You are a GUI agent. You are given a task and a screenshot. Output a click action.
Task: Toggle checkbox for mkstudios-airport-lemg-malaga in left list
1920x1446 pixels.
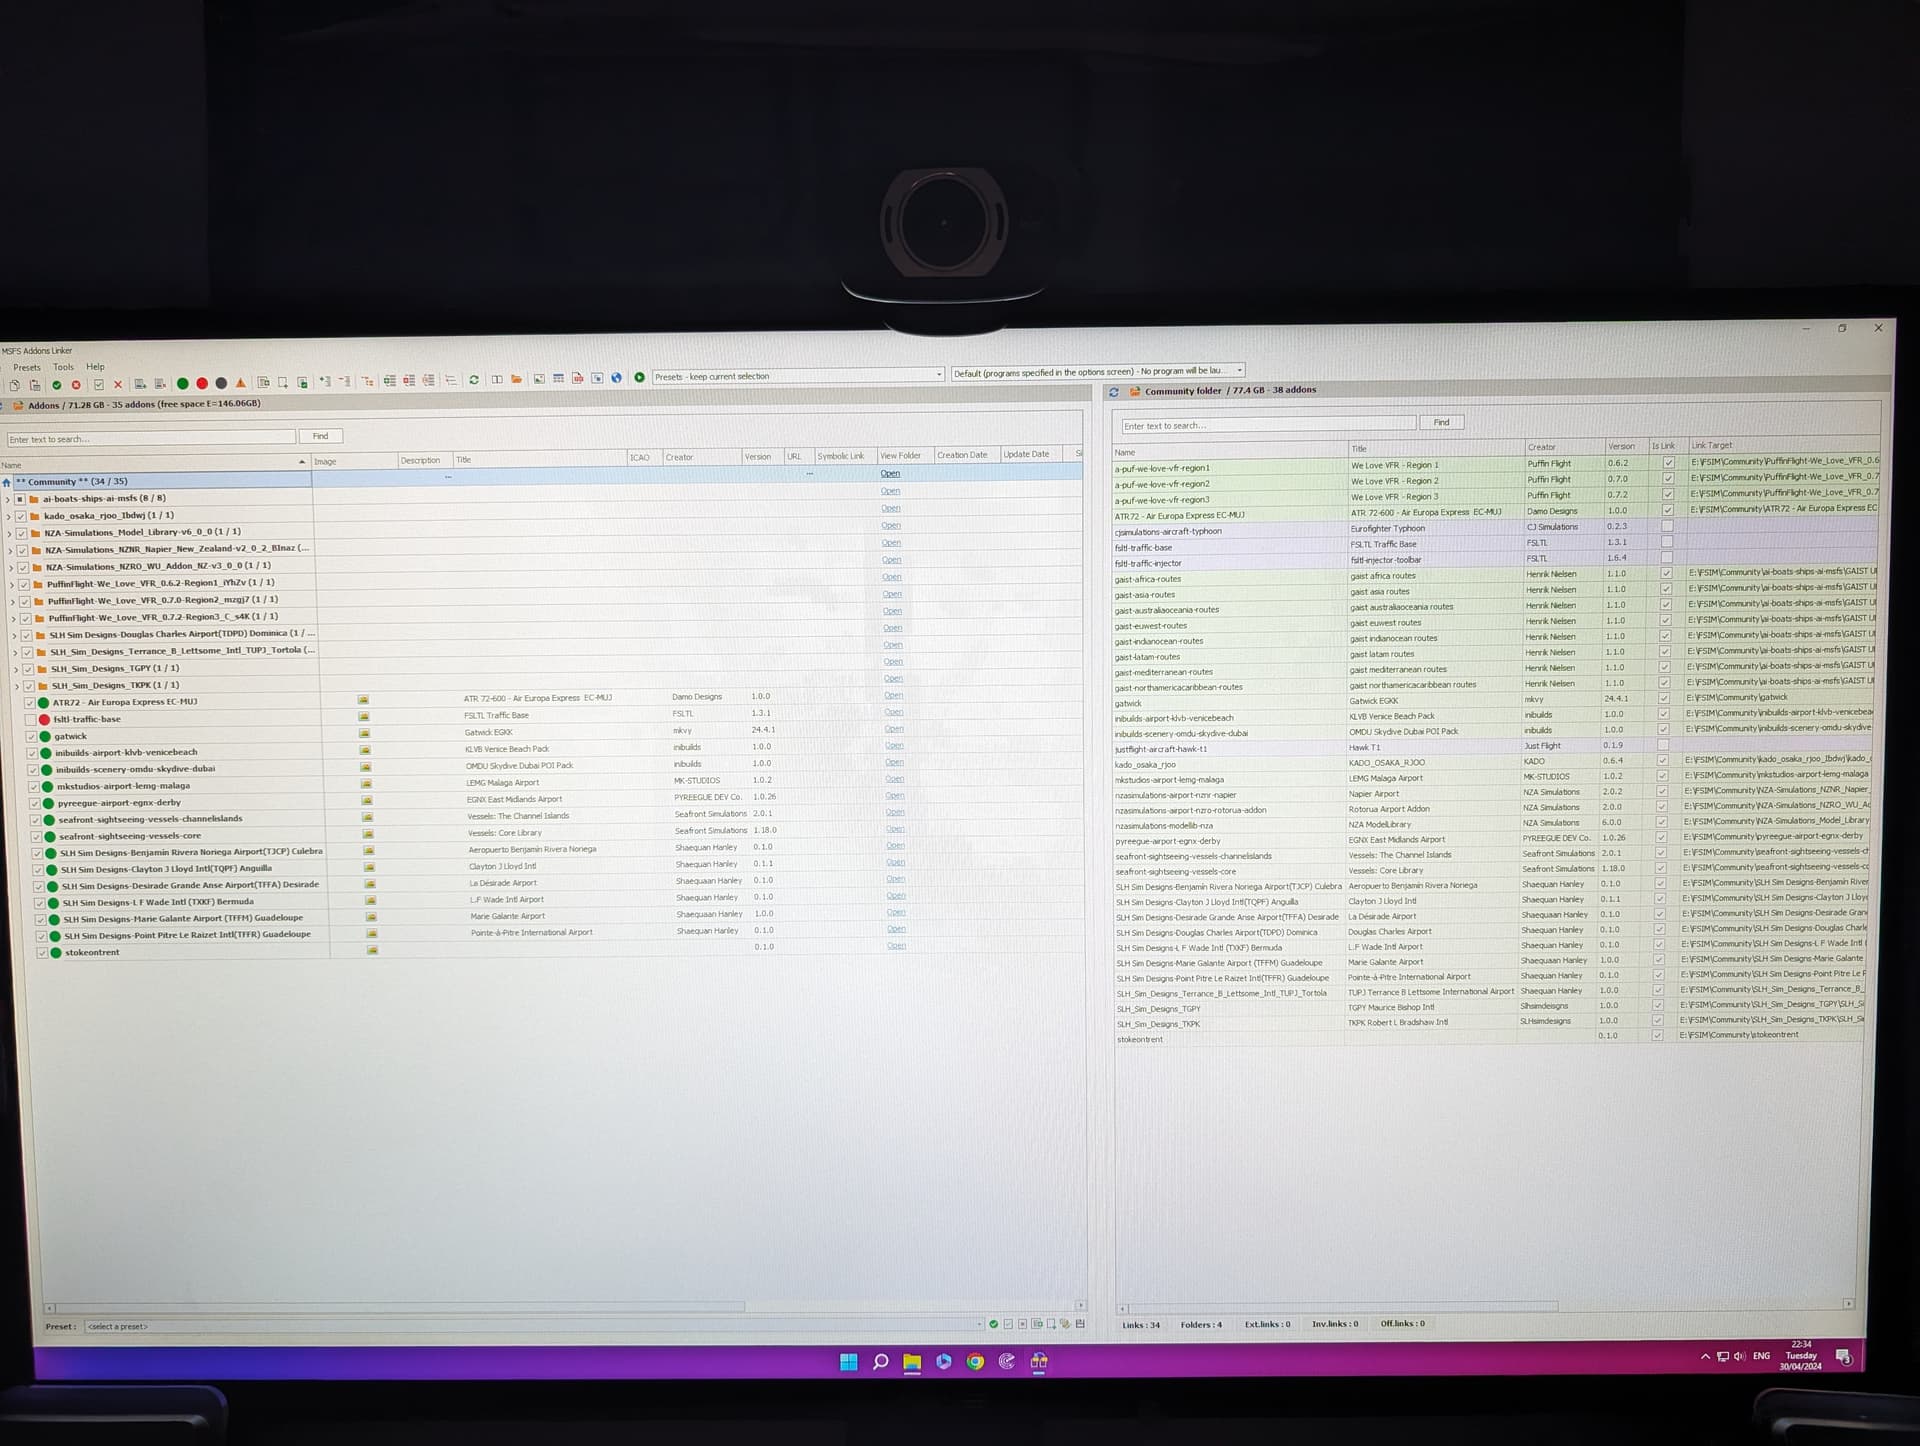32,787
